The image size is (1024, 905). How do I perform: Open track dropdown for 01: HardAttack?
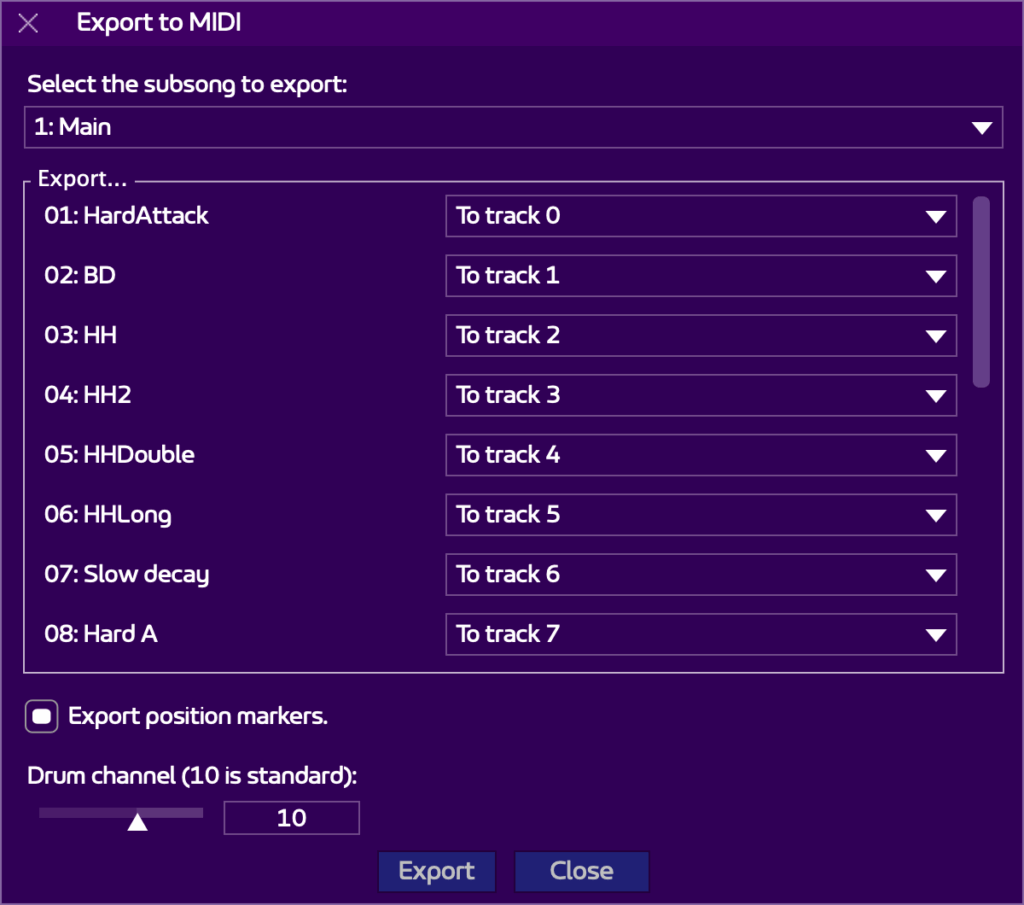[700, 216]
